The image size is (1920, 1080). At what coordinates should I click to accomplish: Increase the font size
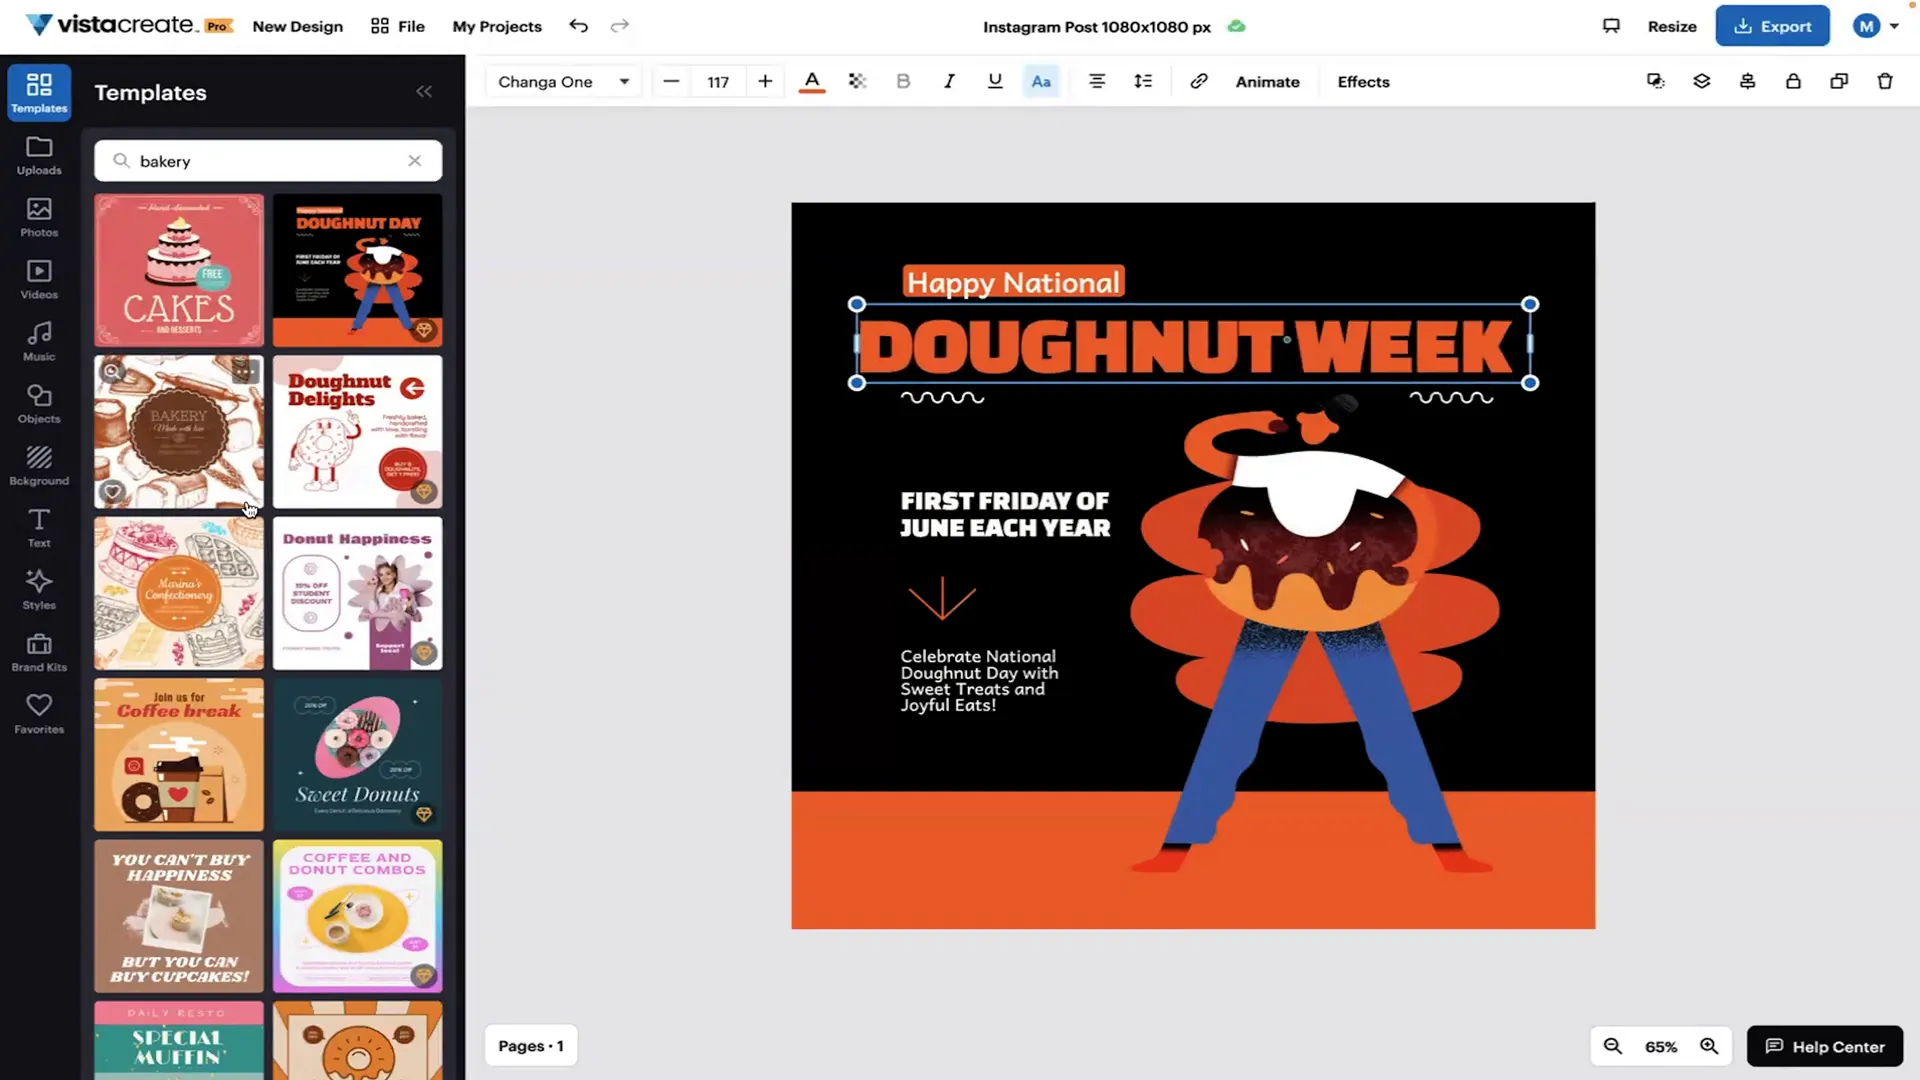(765, 82)
